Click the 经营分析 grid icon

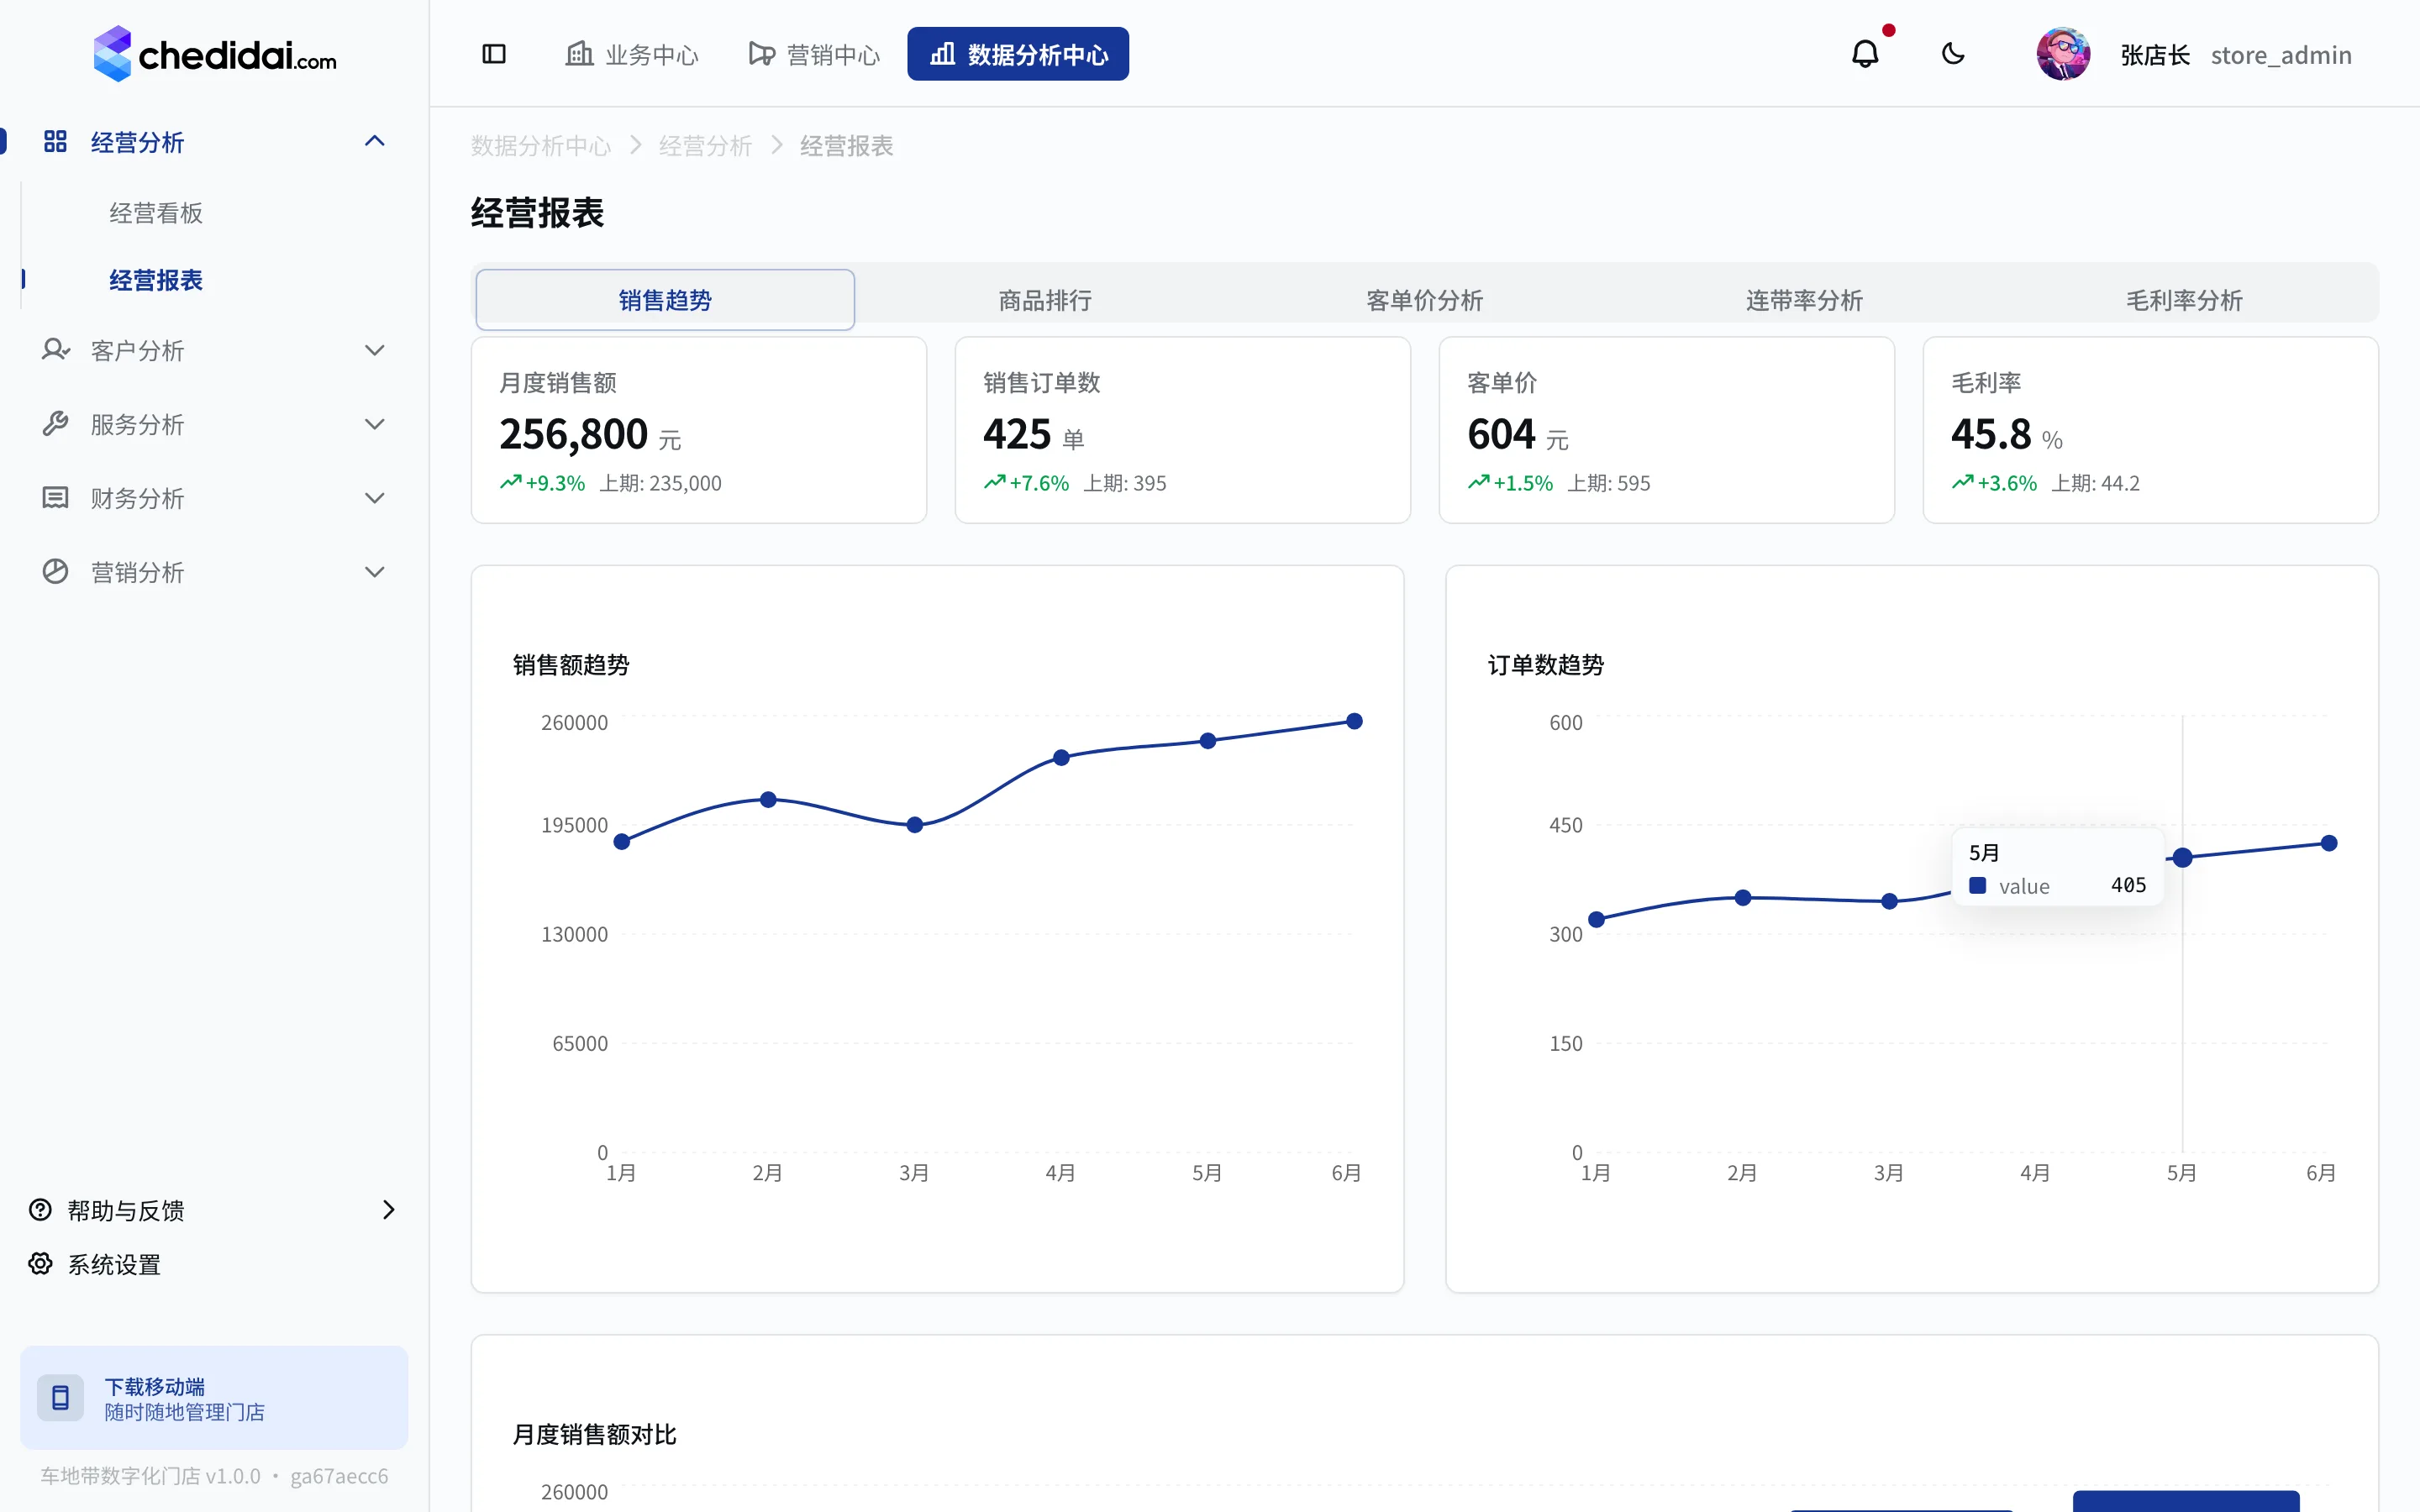click(x=55, y=141)
